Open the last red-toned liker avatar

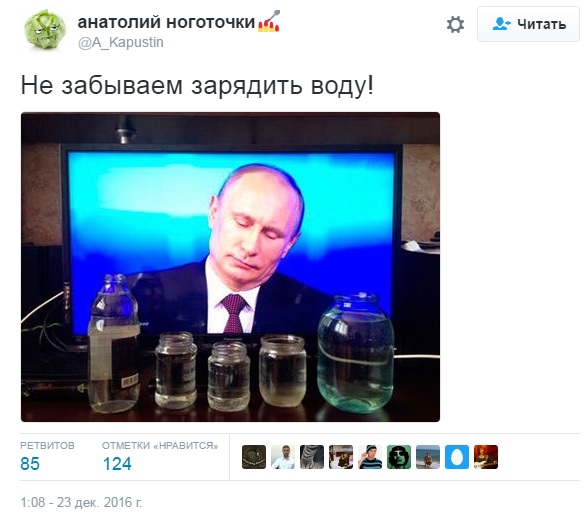[x=486, y=457]
